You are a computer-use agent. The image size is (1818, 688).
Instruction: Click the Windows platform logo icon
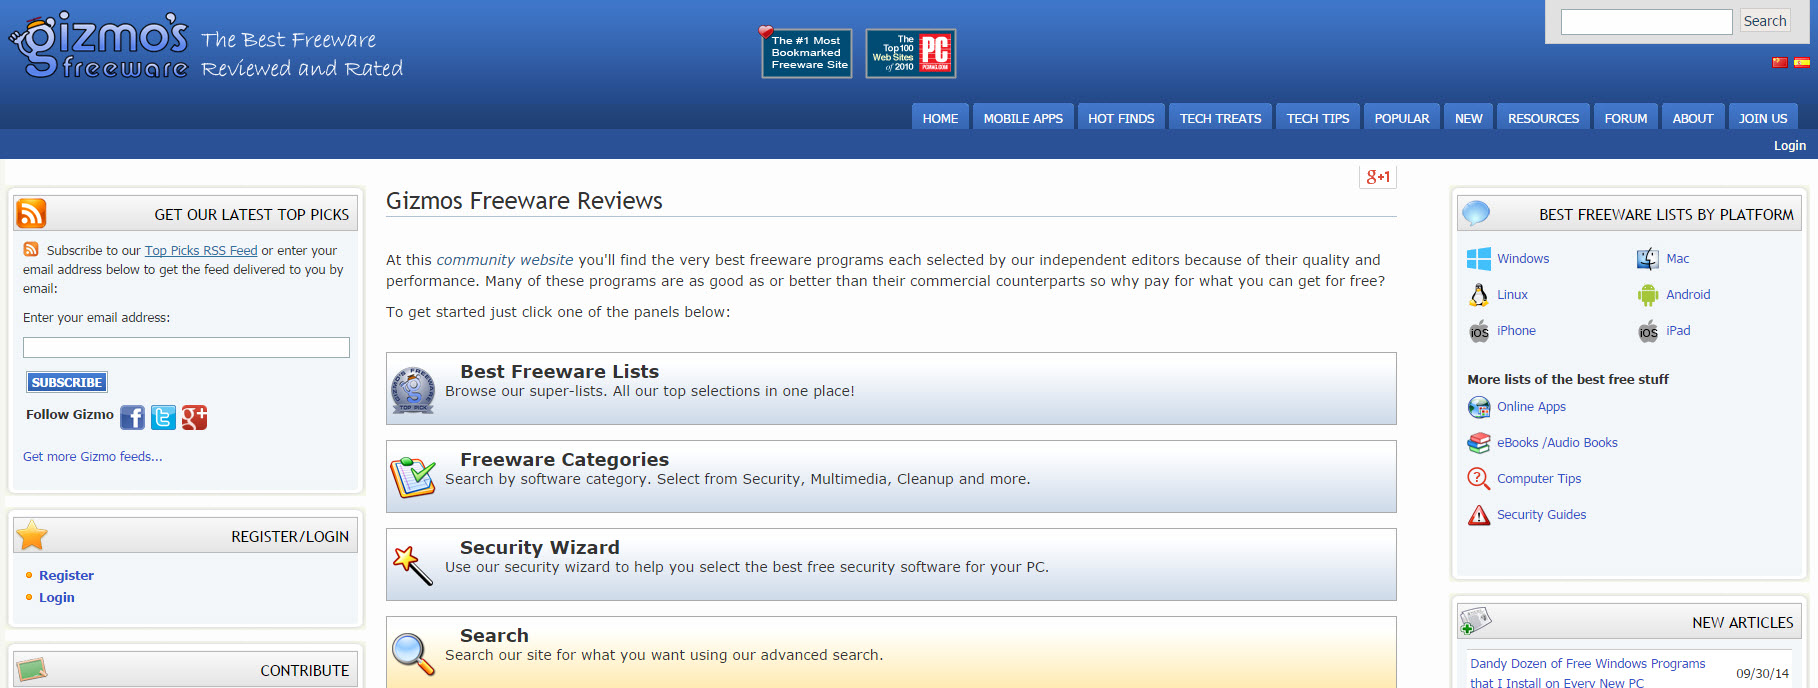1478,259
